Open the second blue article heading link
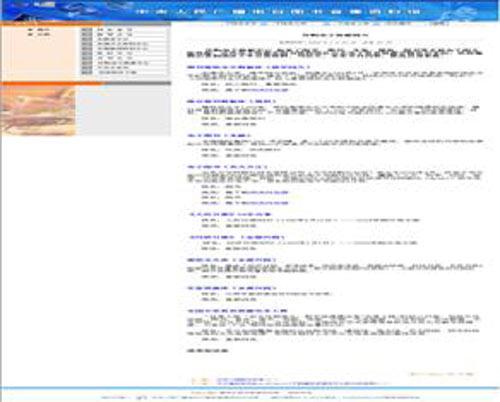Viewport: 500px width, 402px height. point(231,101)
